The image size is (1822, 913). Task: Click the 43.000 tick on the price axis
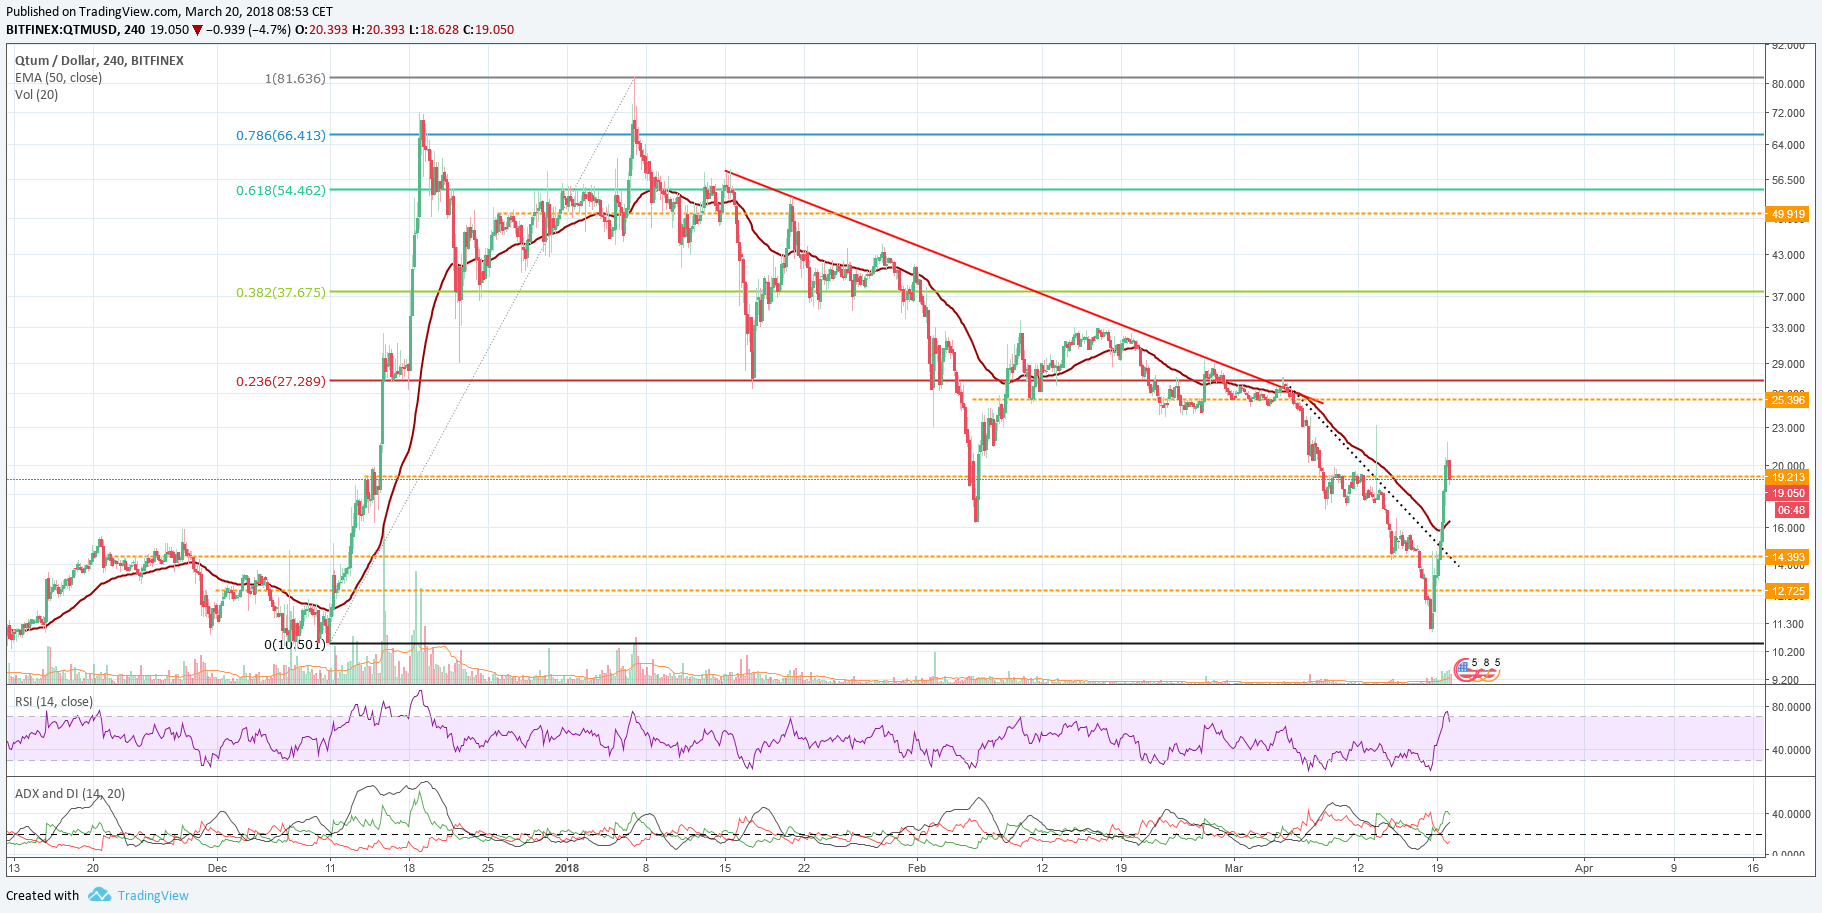[1788, 256]
